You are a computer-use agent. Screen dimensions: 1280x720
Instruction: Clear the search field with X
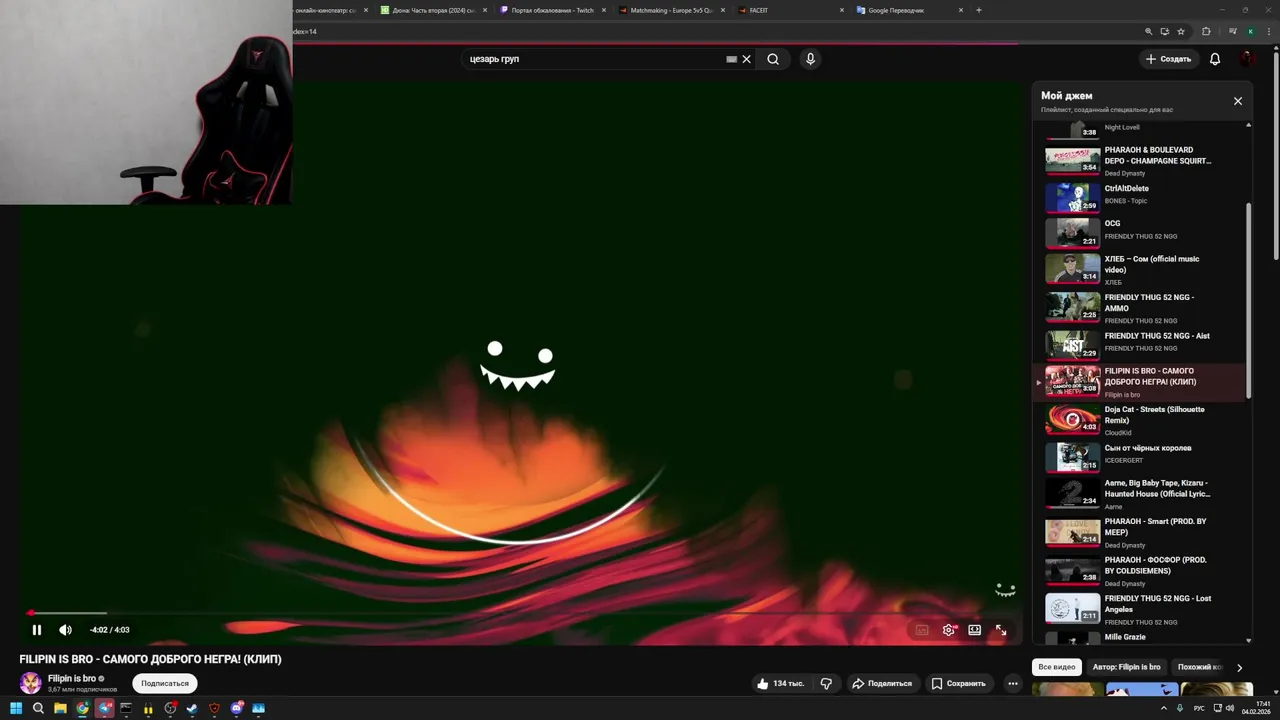coord(746,59)
